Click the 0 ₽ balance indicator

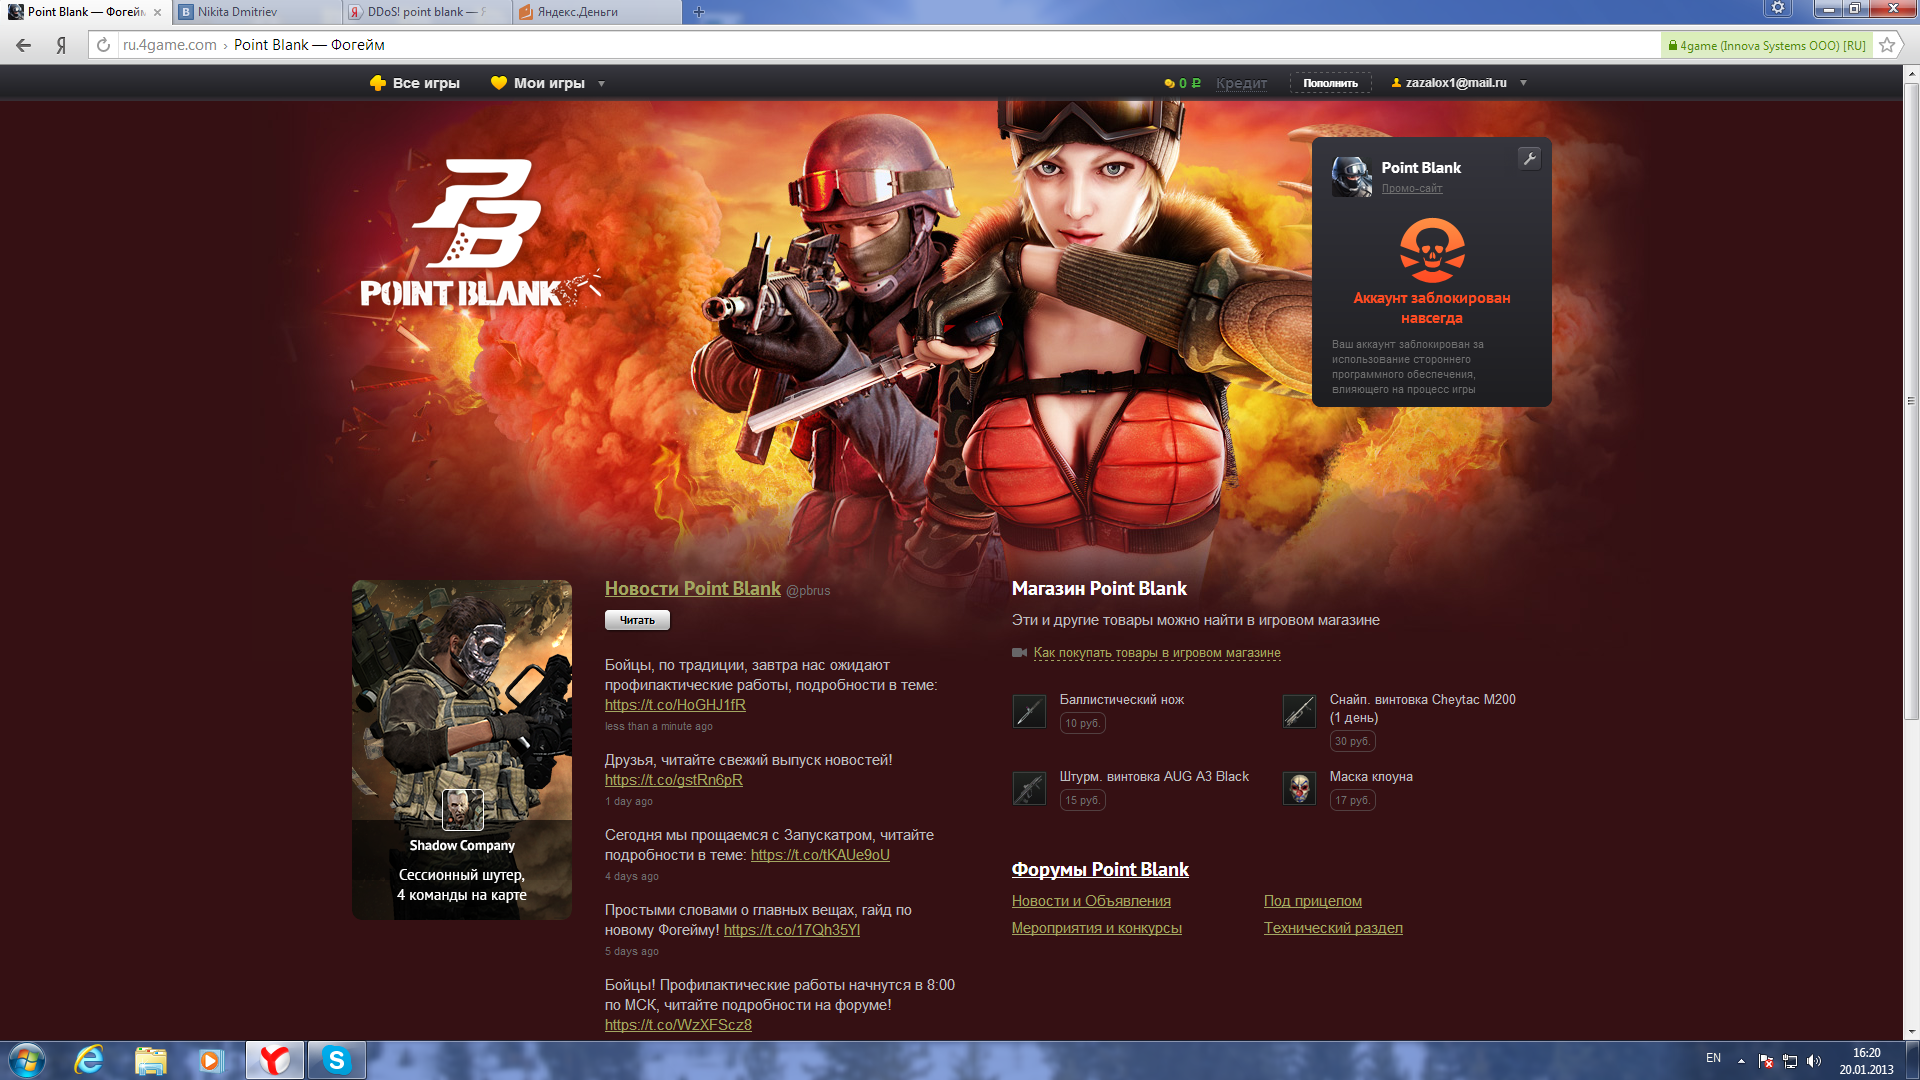coord(1182,83)
